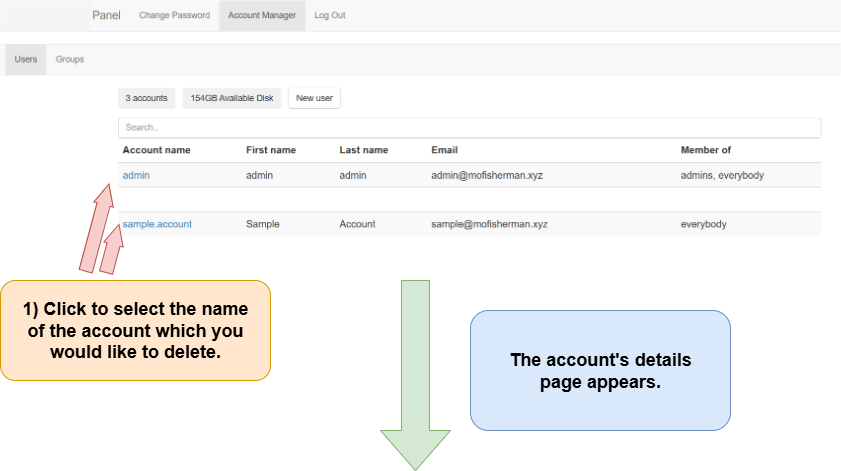Switch to the Users tab
Viewport: 841px width, 471px height.
click(x=26, y=59)
